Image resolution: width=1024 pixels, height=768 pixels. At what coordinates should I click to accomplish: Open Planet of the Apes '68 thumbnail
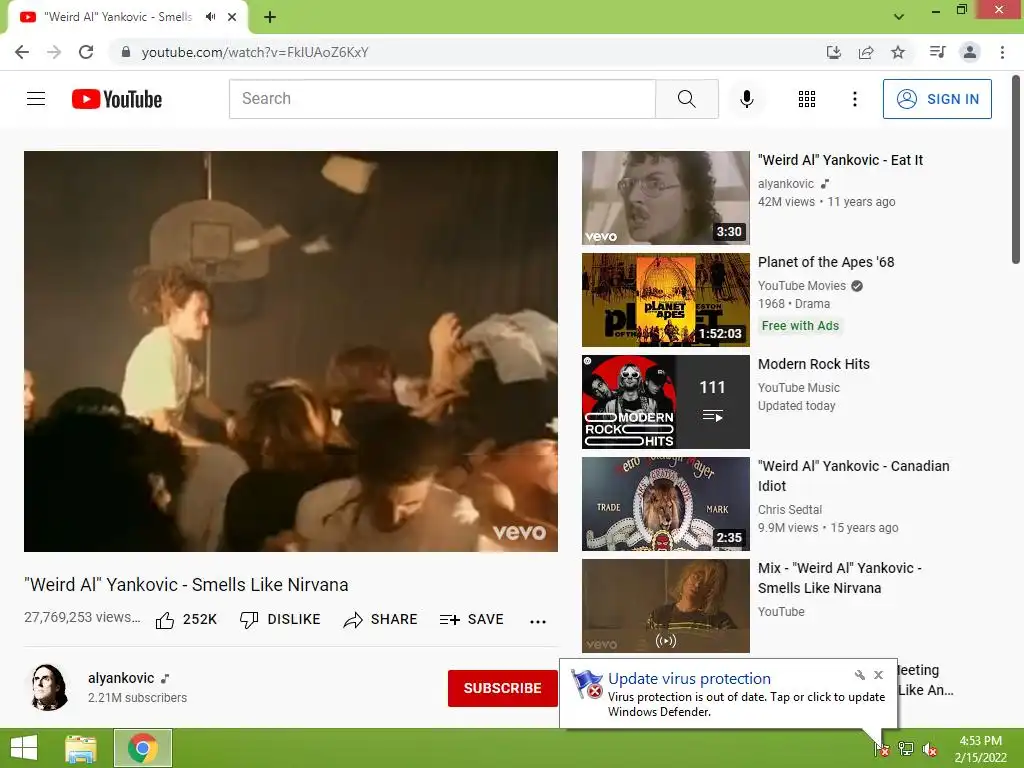pyautogui.click(x=665, y=300)
